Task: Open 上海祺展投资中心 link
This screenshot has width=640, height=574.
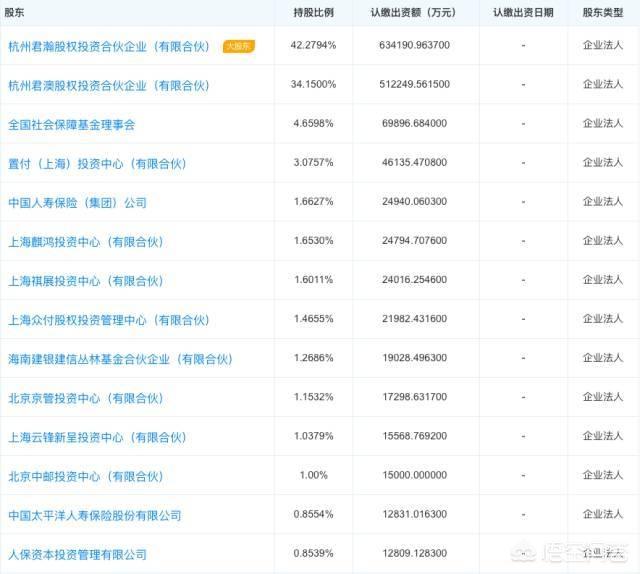Action: (86, 281)
